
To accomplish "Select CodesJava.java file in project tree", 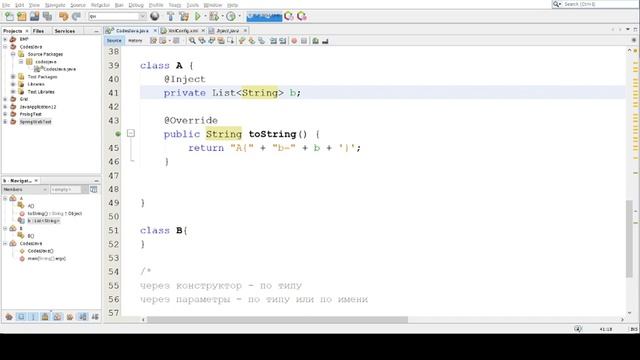I will pyautogui.click(x=60, y=69).
